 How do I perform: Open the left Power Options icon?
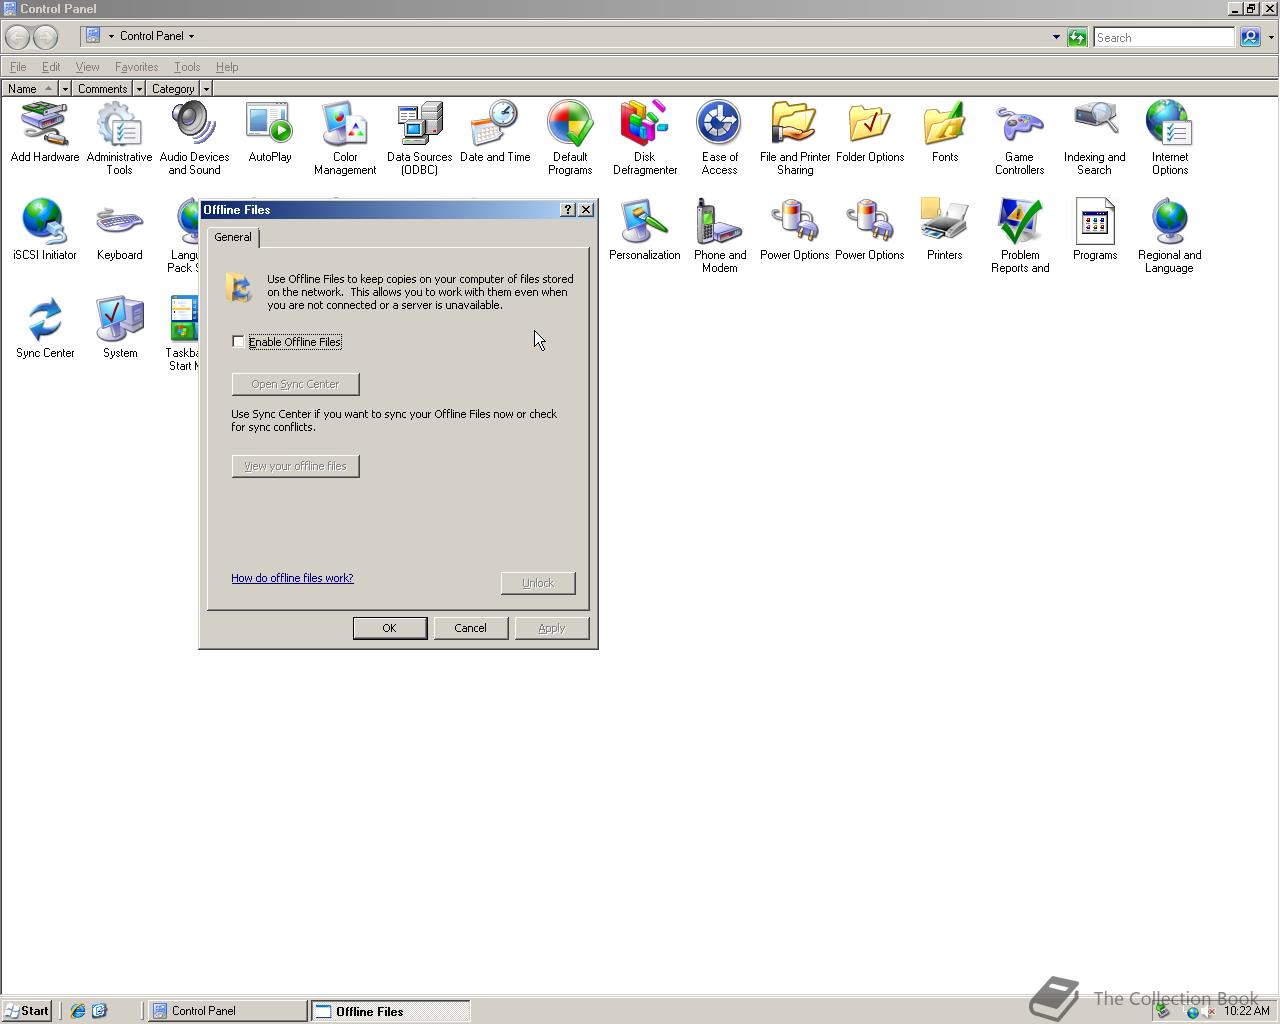(795, 230)
